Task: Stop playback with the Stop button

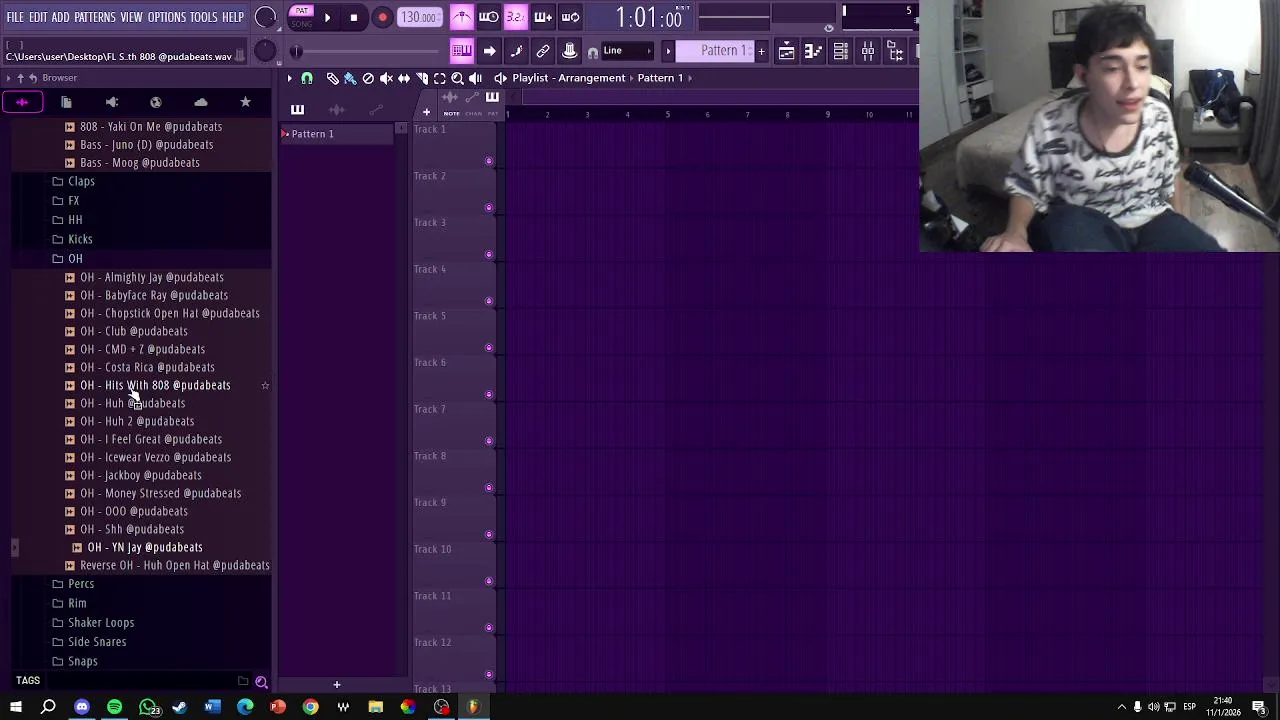Action: [353, 17]
